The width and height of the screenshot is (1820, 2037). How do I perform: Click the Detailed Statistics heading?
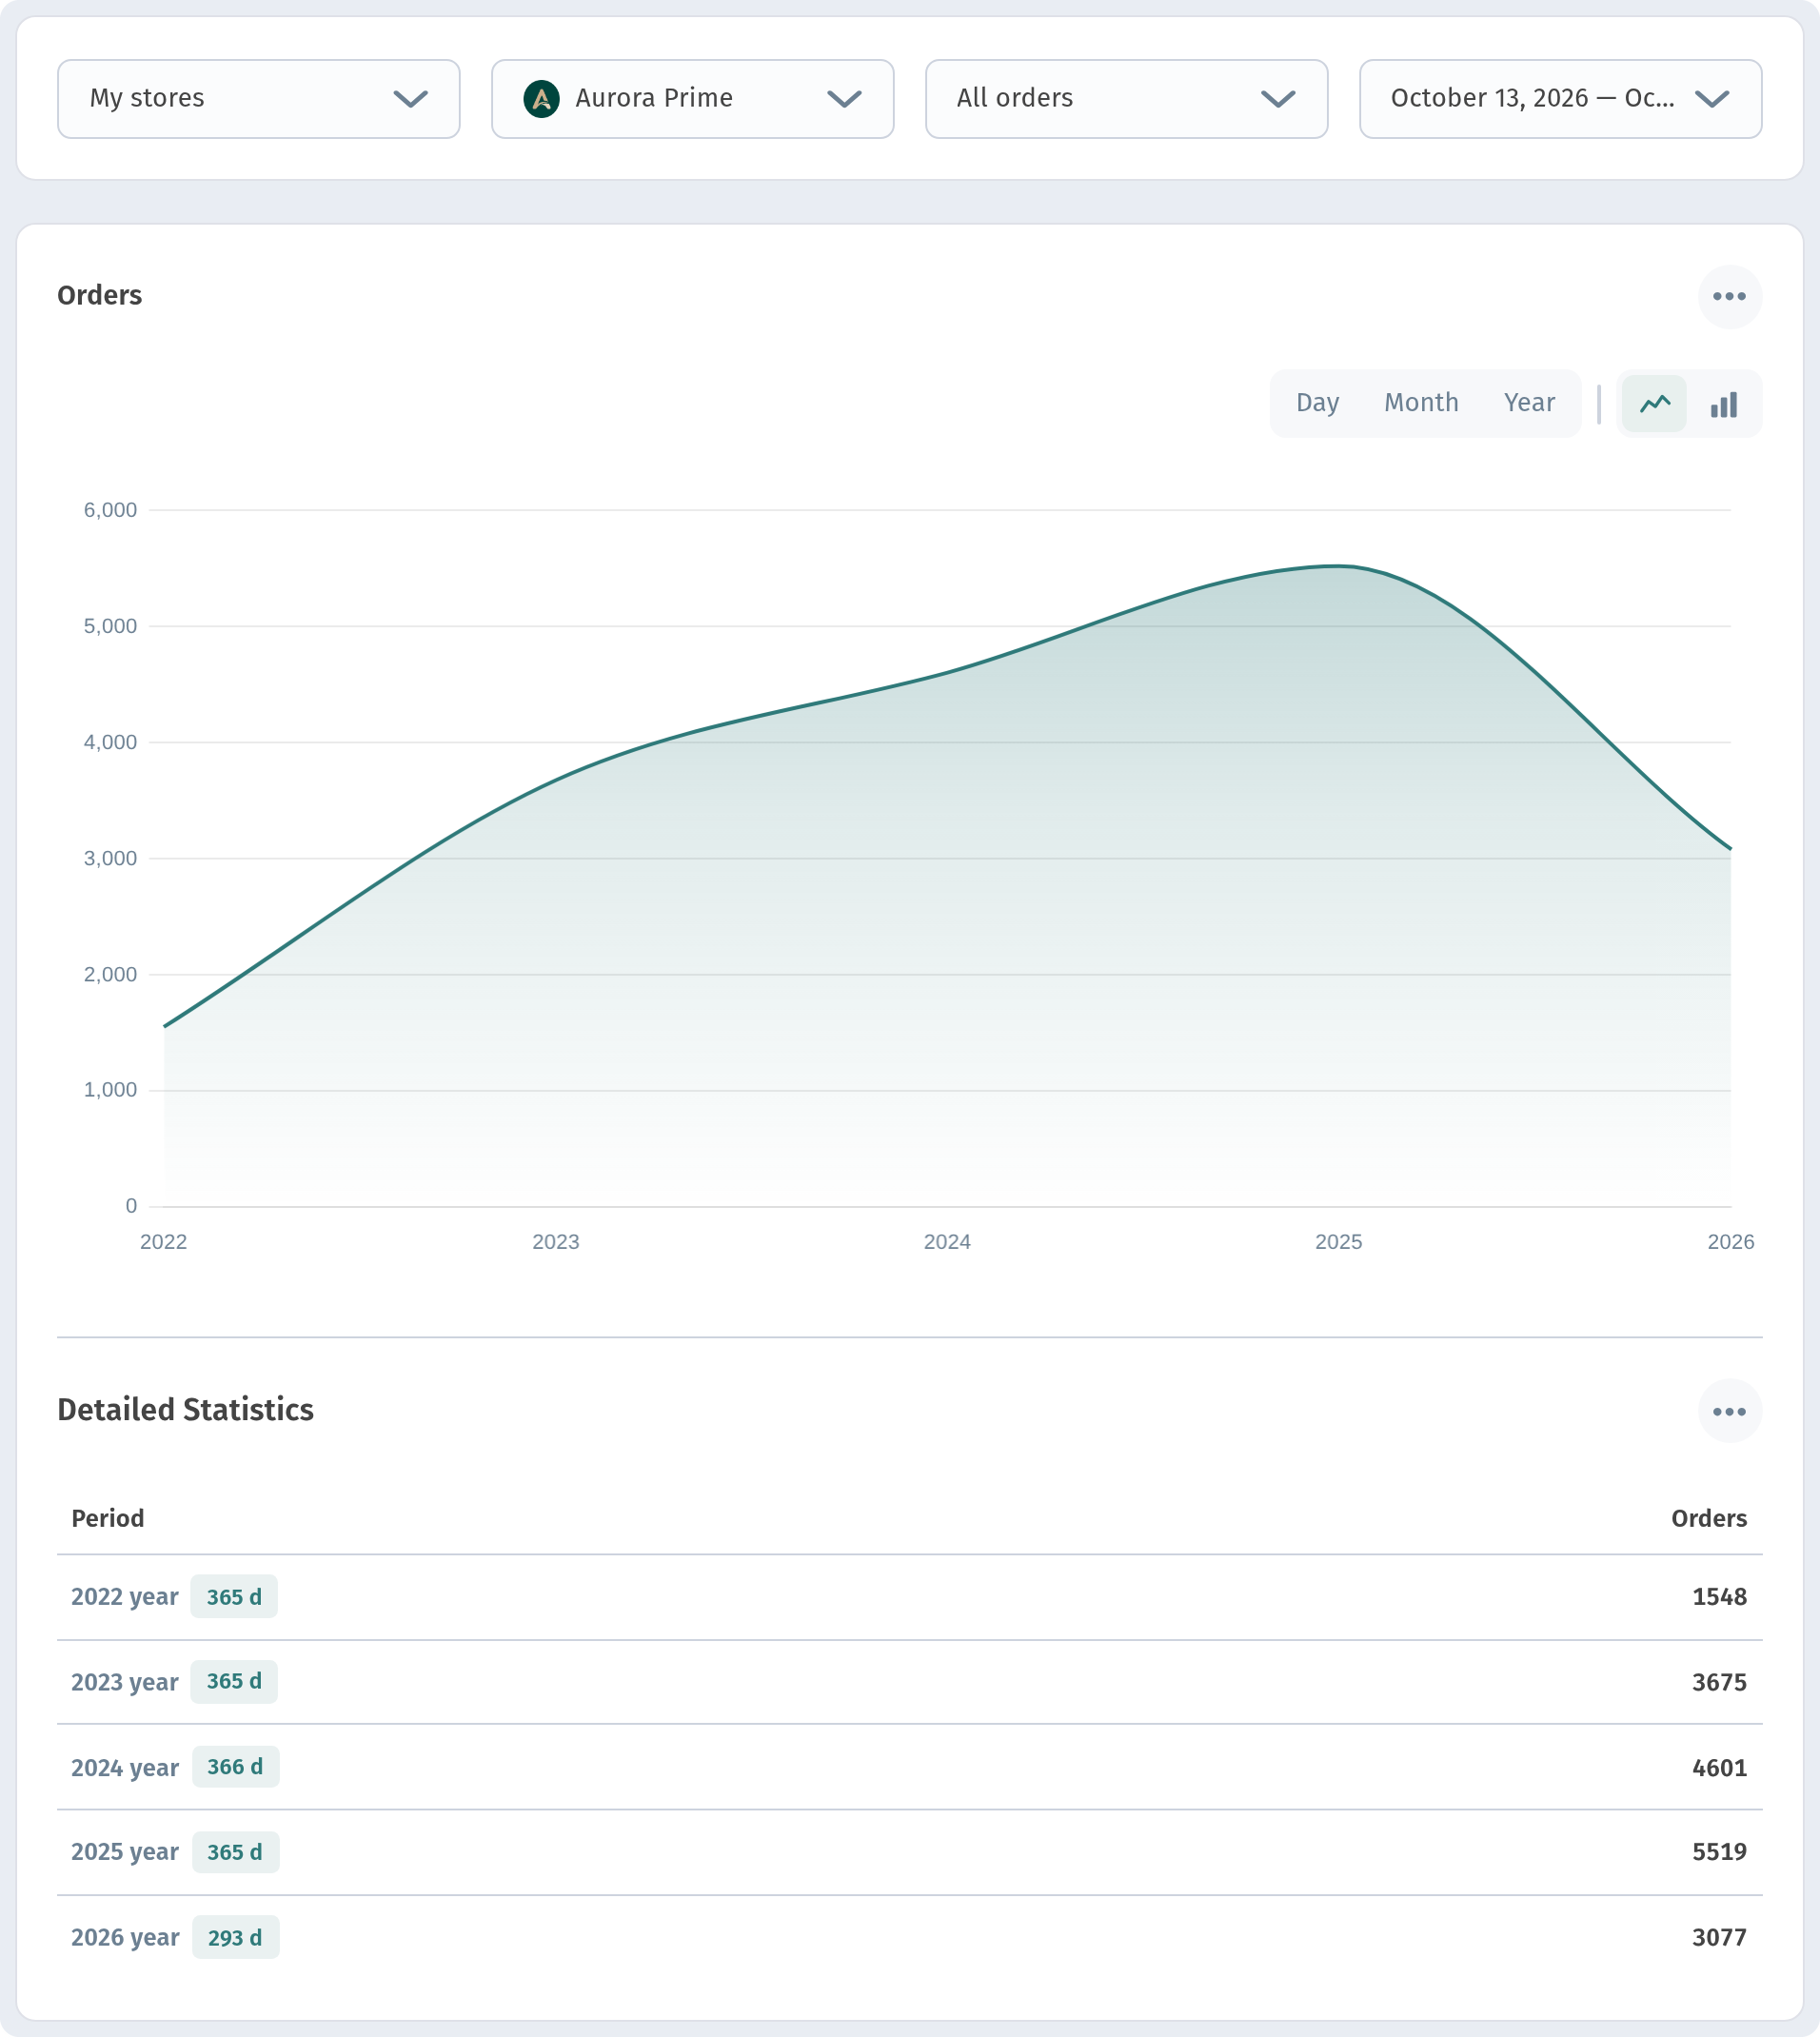[185, 1409]
